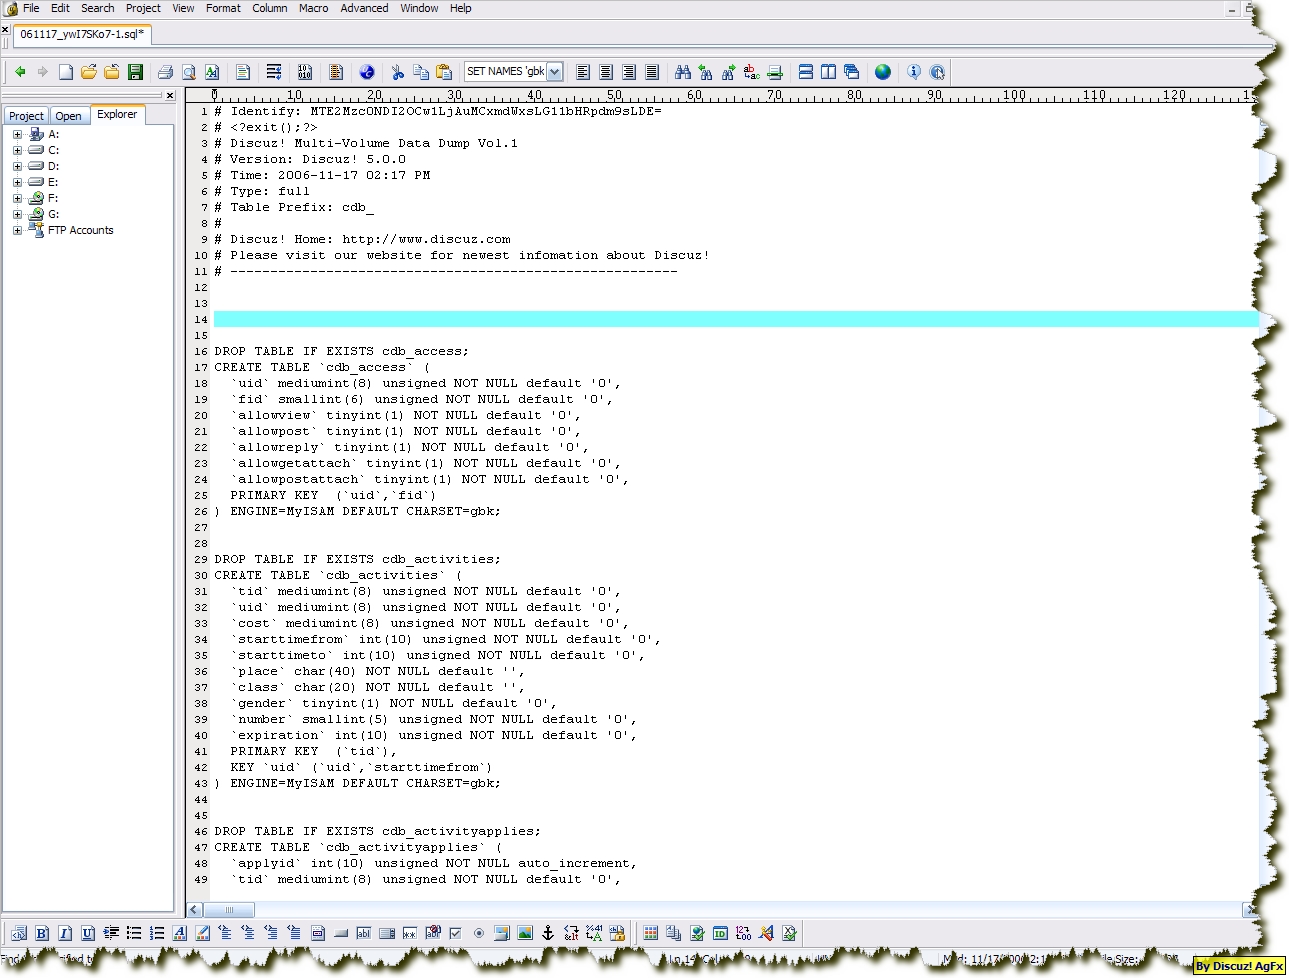1289x978 pixels.
Task: Click the Print icon
Action: [165, 72]
